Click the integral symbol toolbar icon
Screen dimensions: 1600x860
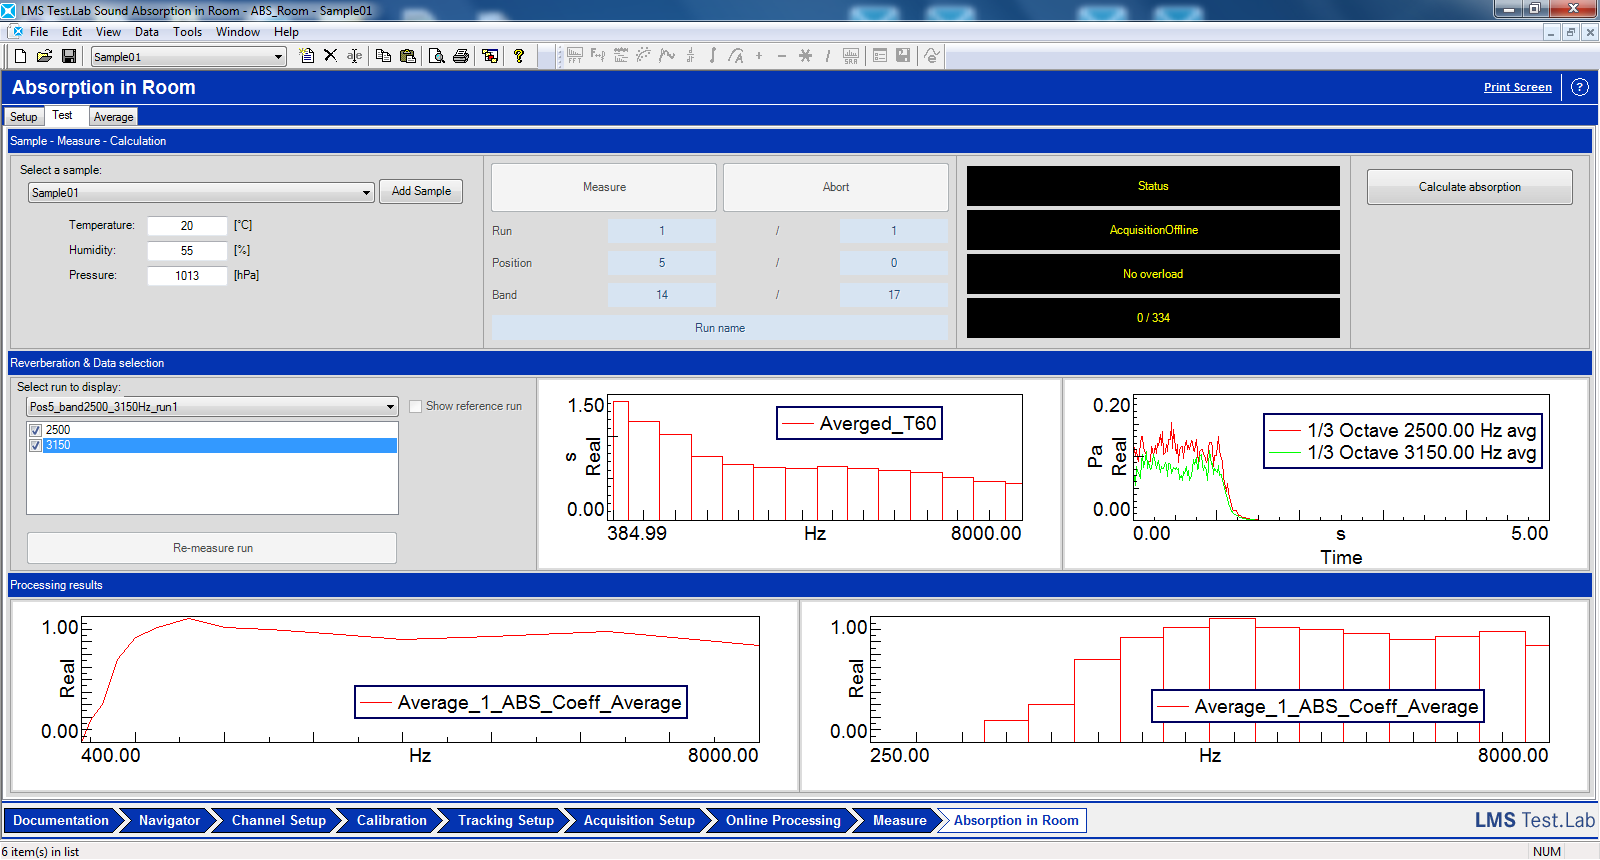tap(712, 56)
